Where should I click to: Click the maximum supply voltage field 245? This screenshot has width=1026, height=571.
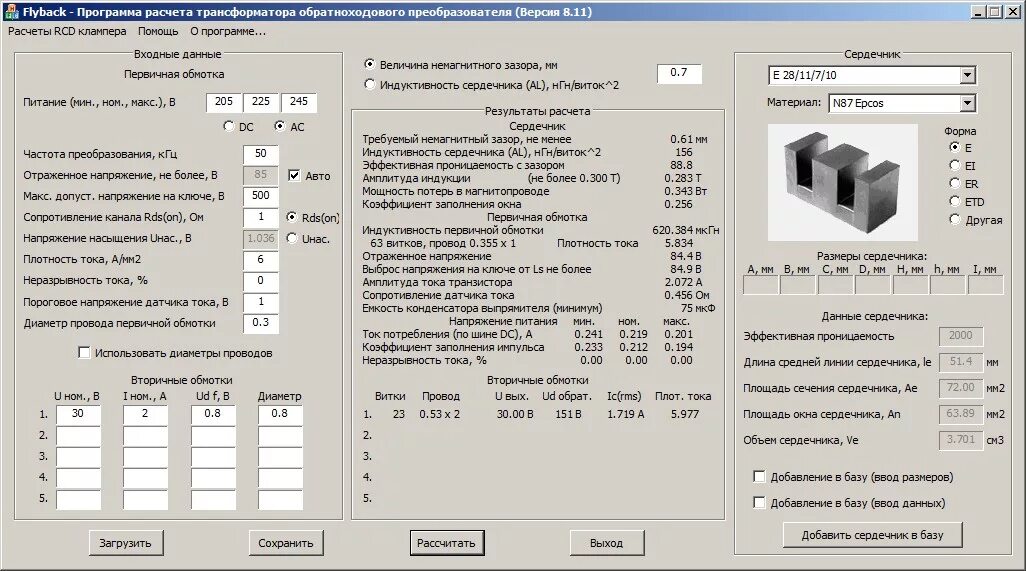pos(298,102)
